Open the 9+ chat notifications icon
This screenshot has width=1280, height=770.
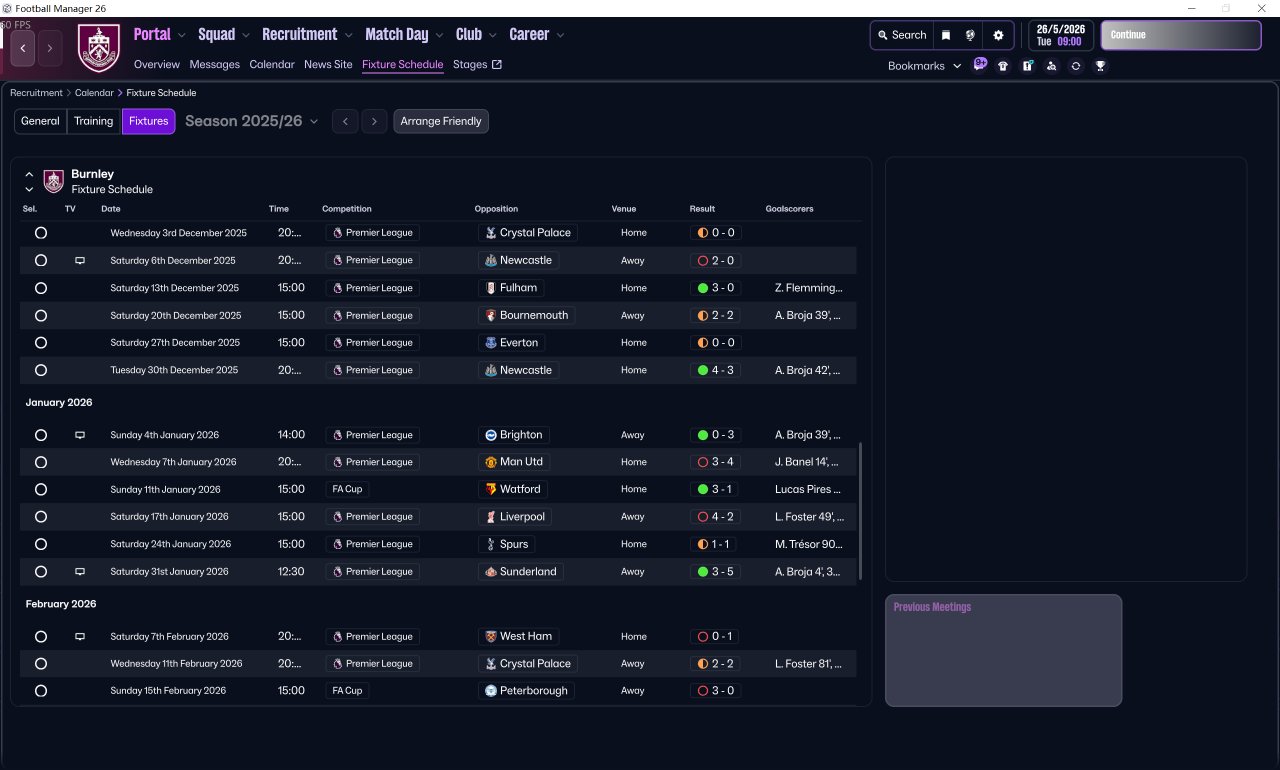pyautogui.click(x=980, y=65)
